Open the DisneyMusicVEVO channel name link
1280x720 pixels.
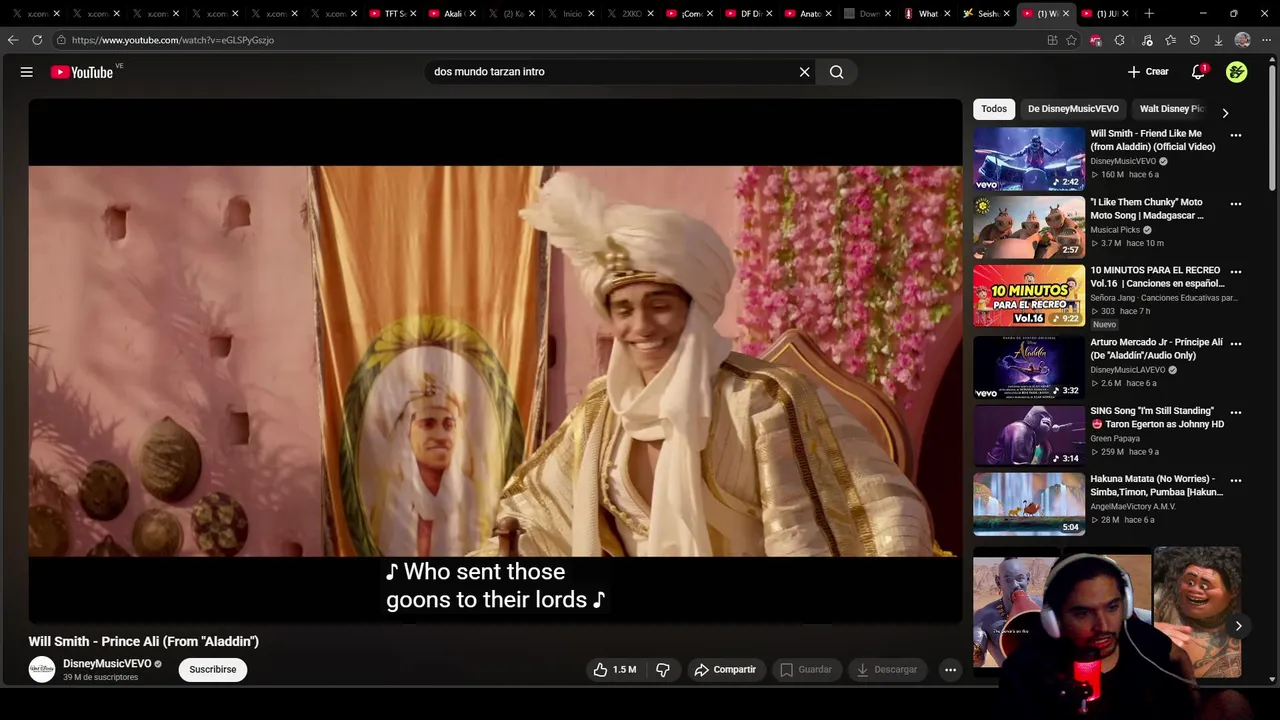107,664
